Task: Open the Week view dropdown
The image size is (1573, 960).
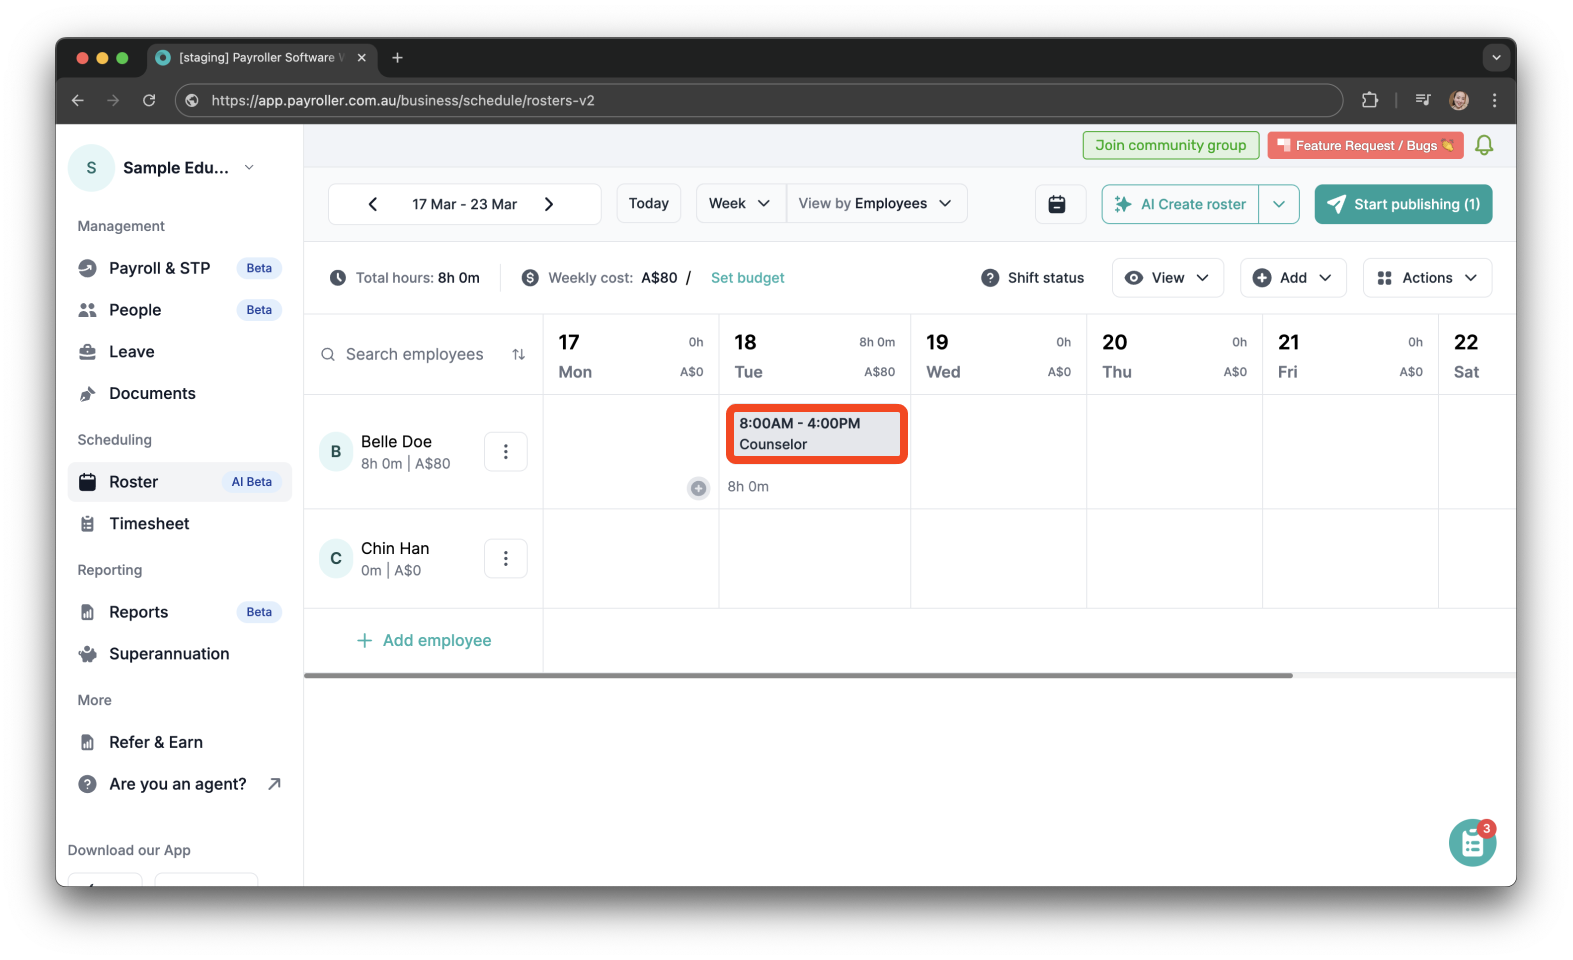Action: coord(740,204)
